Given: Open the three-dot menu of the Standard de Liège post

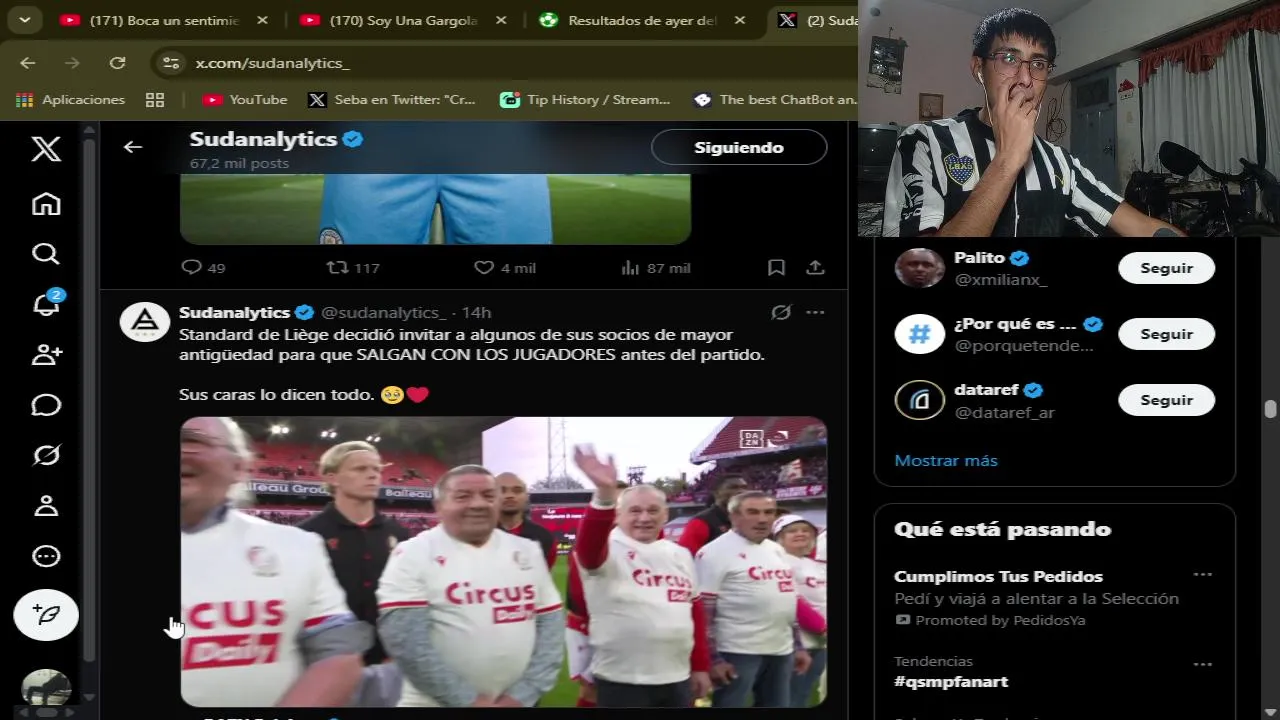Looking at the screenshot, I should (x=815, y=312).
